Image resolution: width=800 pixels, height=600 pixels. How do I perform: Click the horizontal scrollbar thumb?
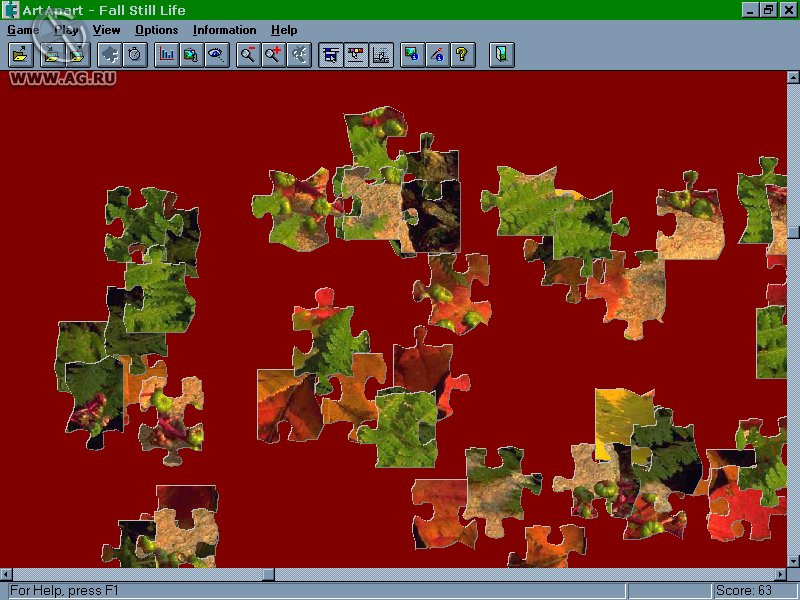click(x=269, y=574)
